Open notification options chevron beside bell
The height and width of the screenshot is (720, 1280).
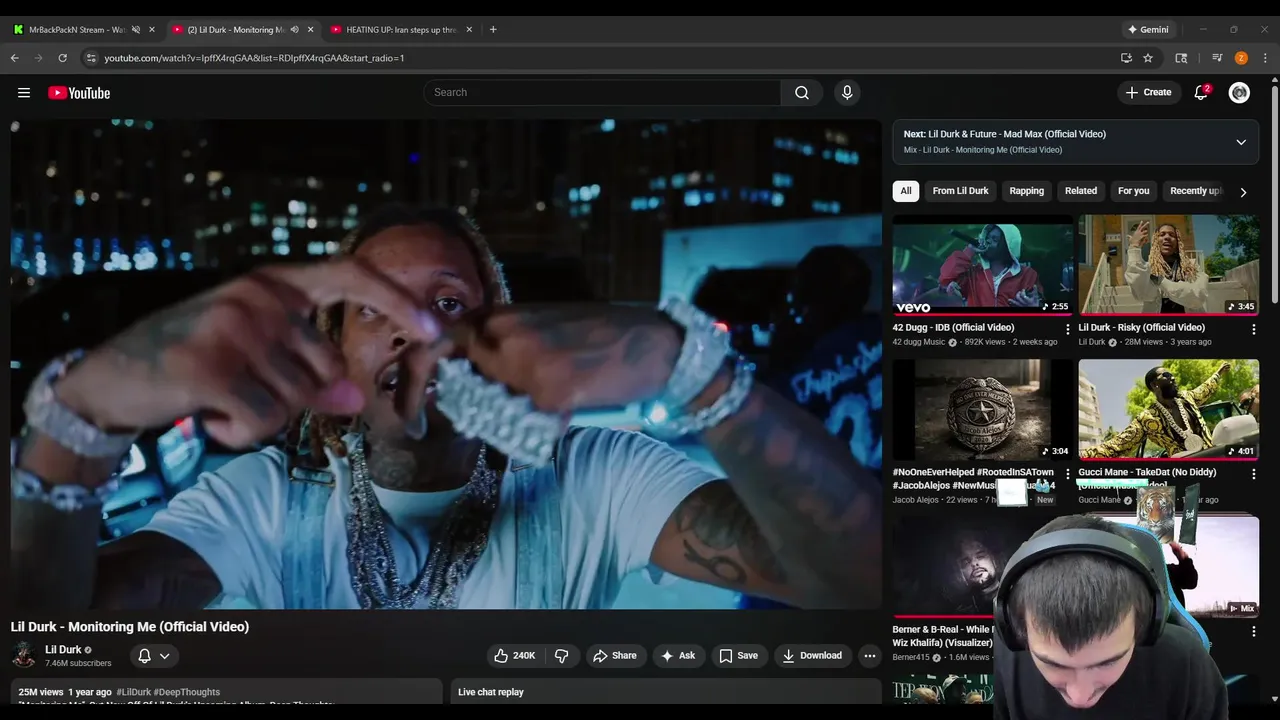[165, 656]
